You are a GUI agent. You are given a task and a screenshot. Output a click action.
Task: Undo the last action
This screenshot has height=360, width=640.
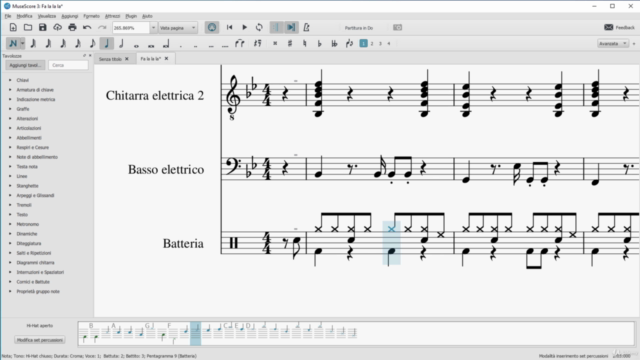point(87,27)
